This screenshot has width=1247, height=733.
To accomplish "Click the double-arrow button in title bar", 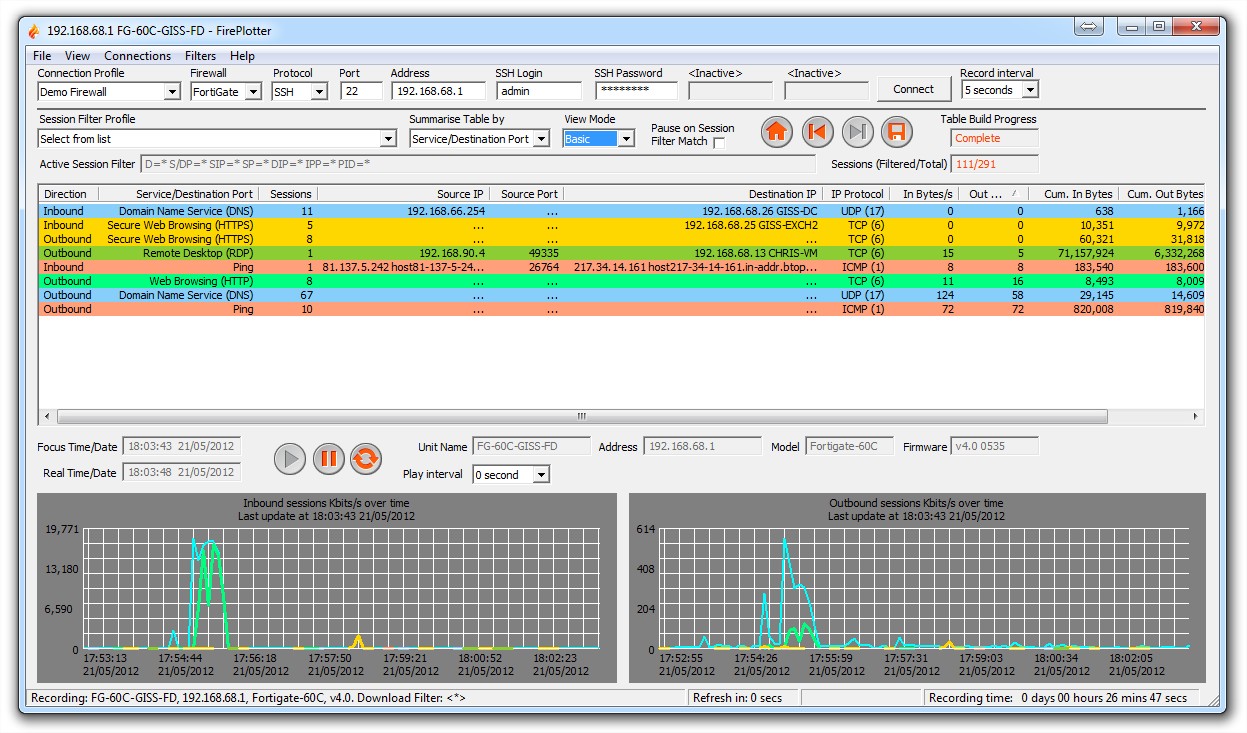I will click(1090, 26).
